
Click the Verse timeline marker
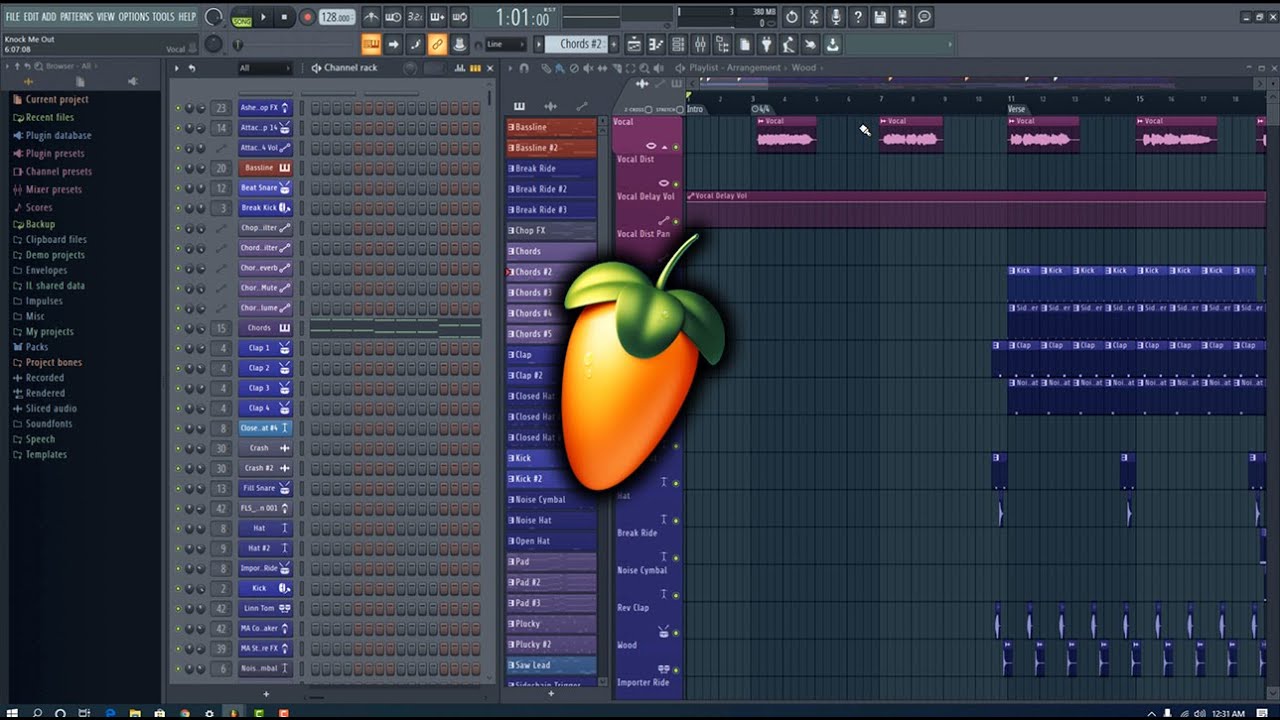click(x=1016, y=109)
